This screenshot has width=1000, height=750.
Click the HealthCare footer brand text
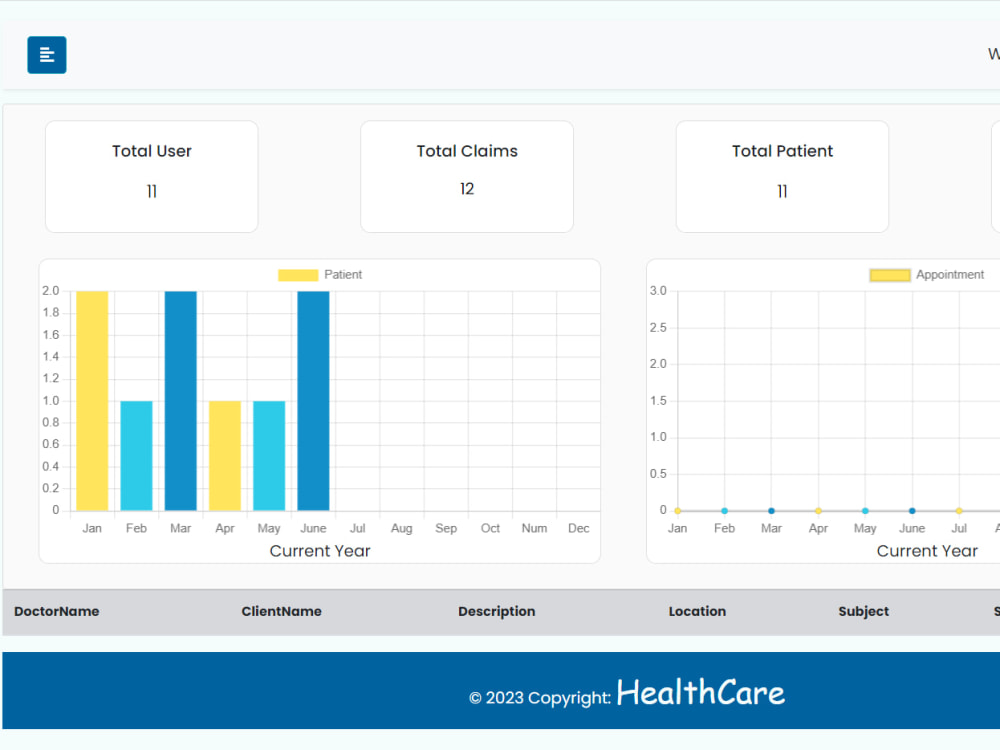[700, 693]
